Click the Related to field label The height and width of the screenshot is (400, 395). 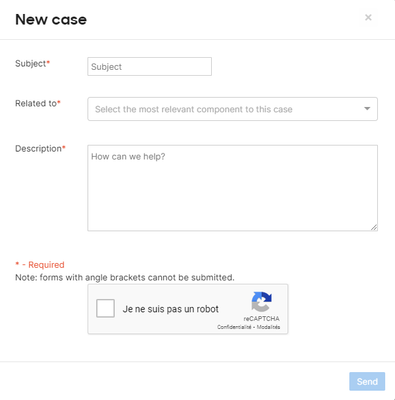click(x=36, y=103)
